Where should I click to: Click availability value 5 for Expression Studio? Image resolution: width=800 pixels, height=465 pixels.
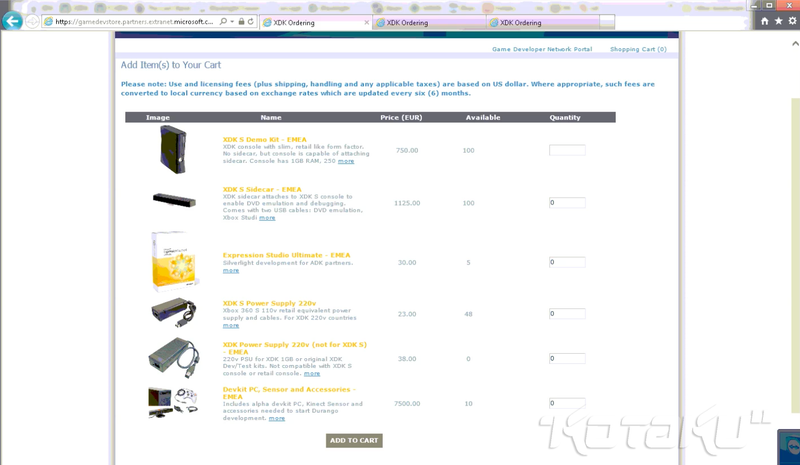click(x=468, y=262)
